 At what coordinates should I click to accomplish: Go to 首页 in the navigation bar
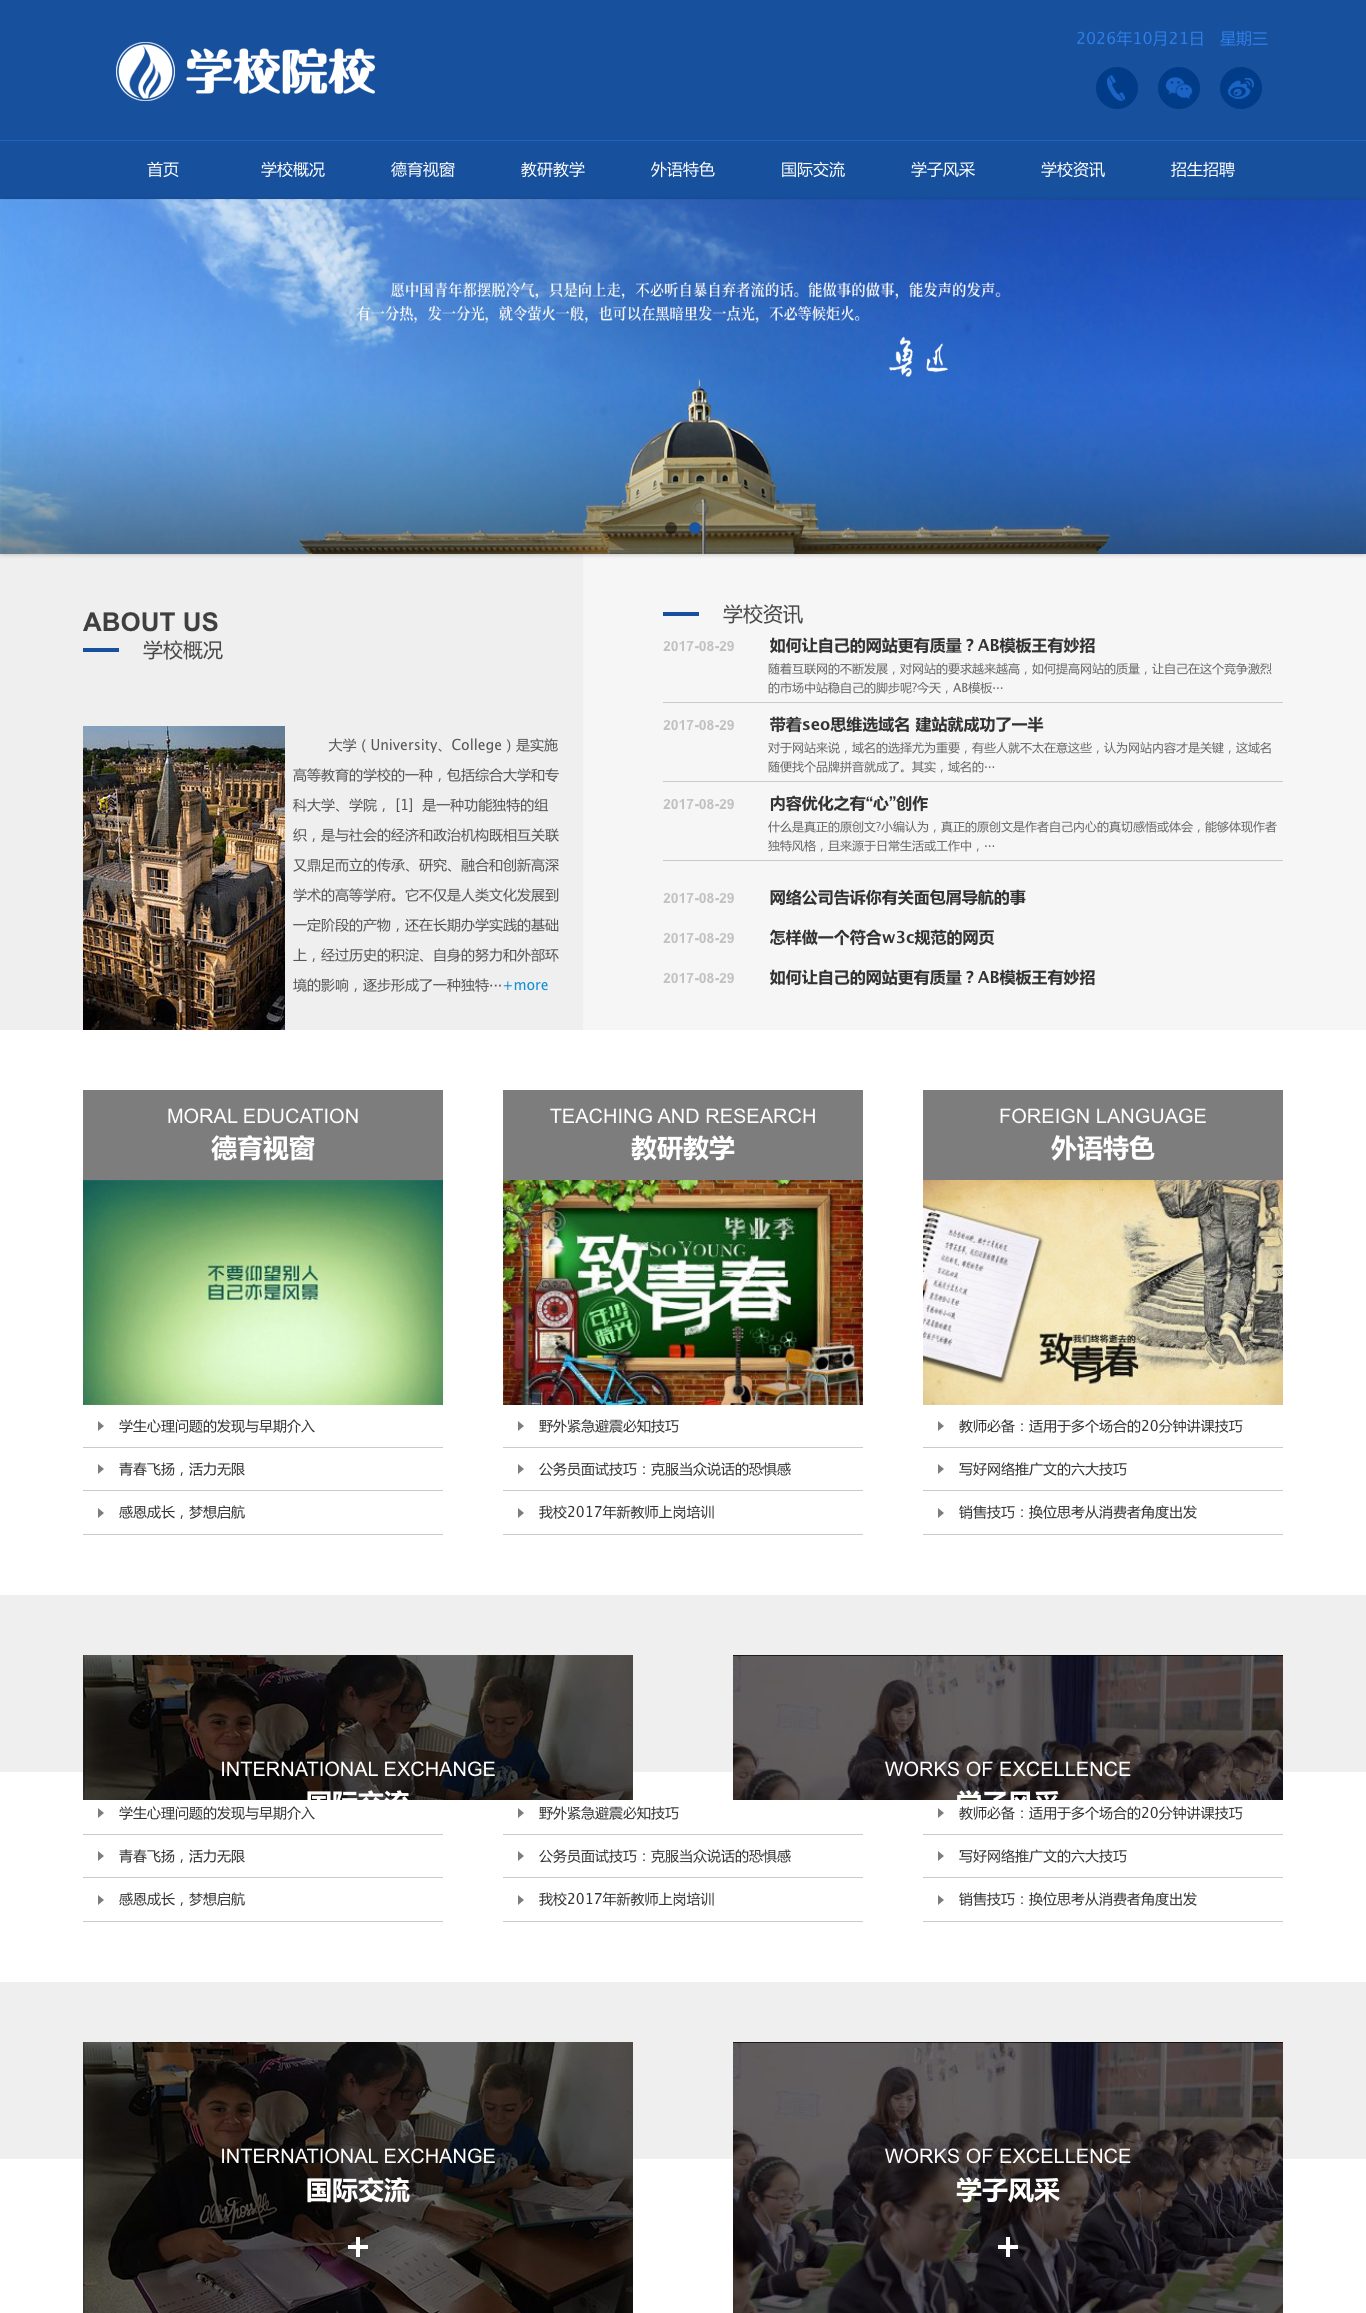click(163, 170)
